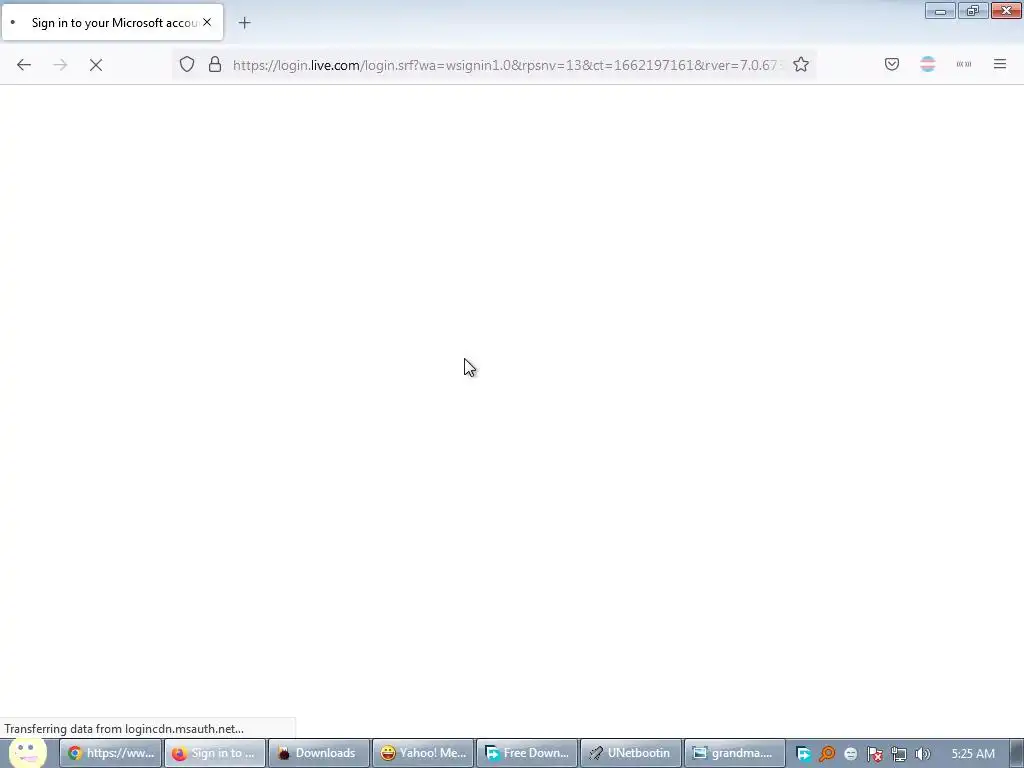Open the network connection tray icon
This screenshot has width=1024, height=768.
click(x=899, y=754)
